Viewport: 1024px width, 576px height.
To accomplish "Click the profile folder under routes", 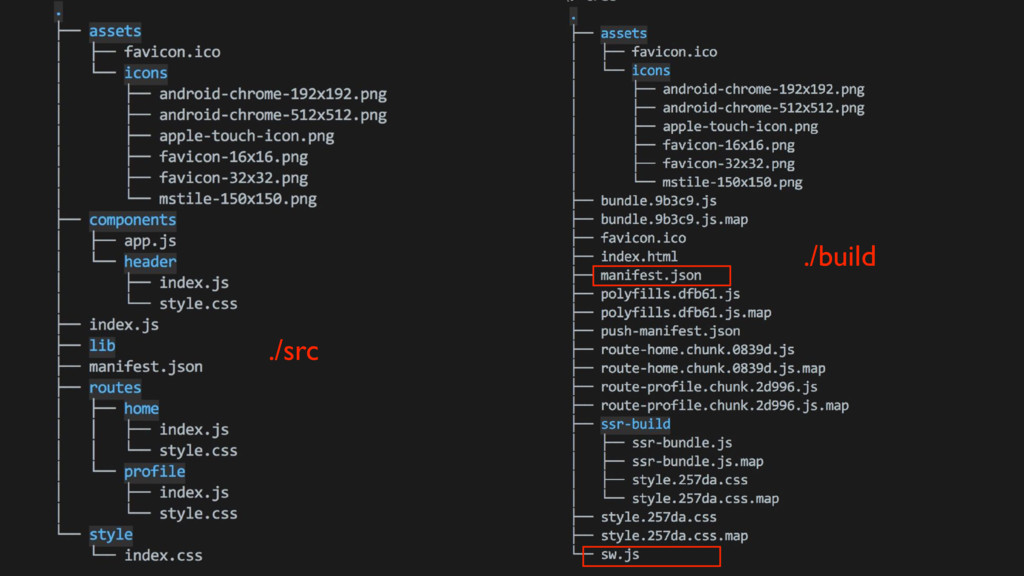I will [155, 472].
